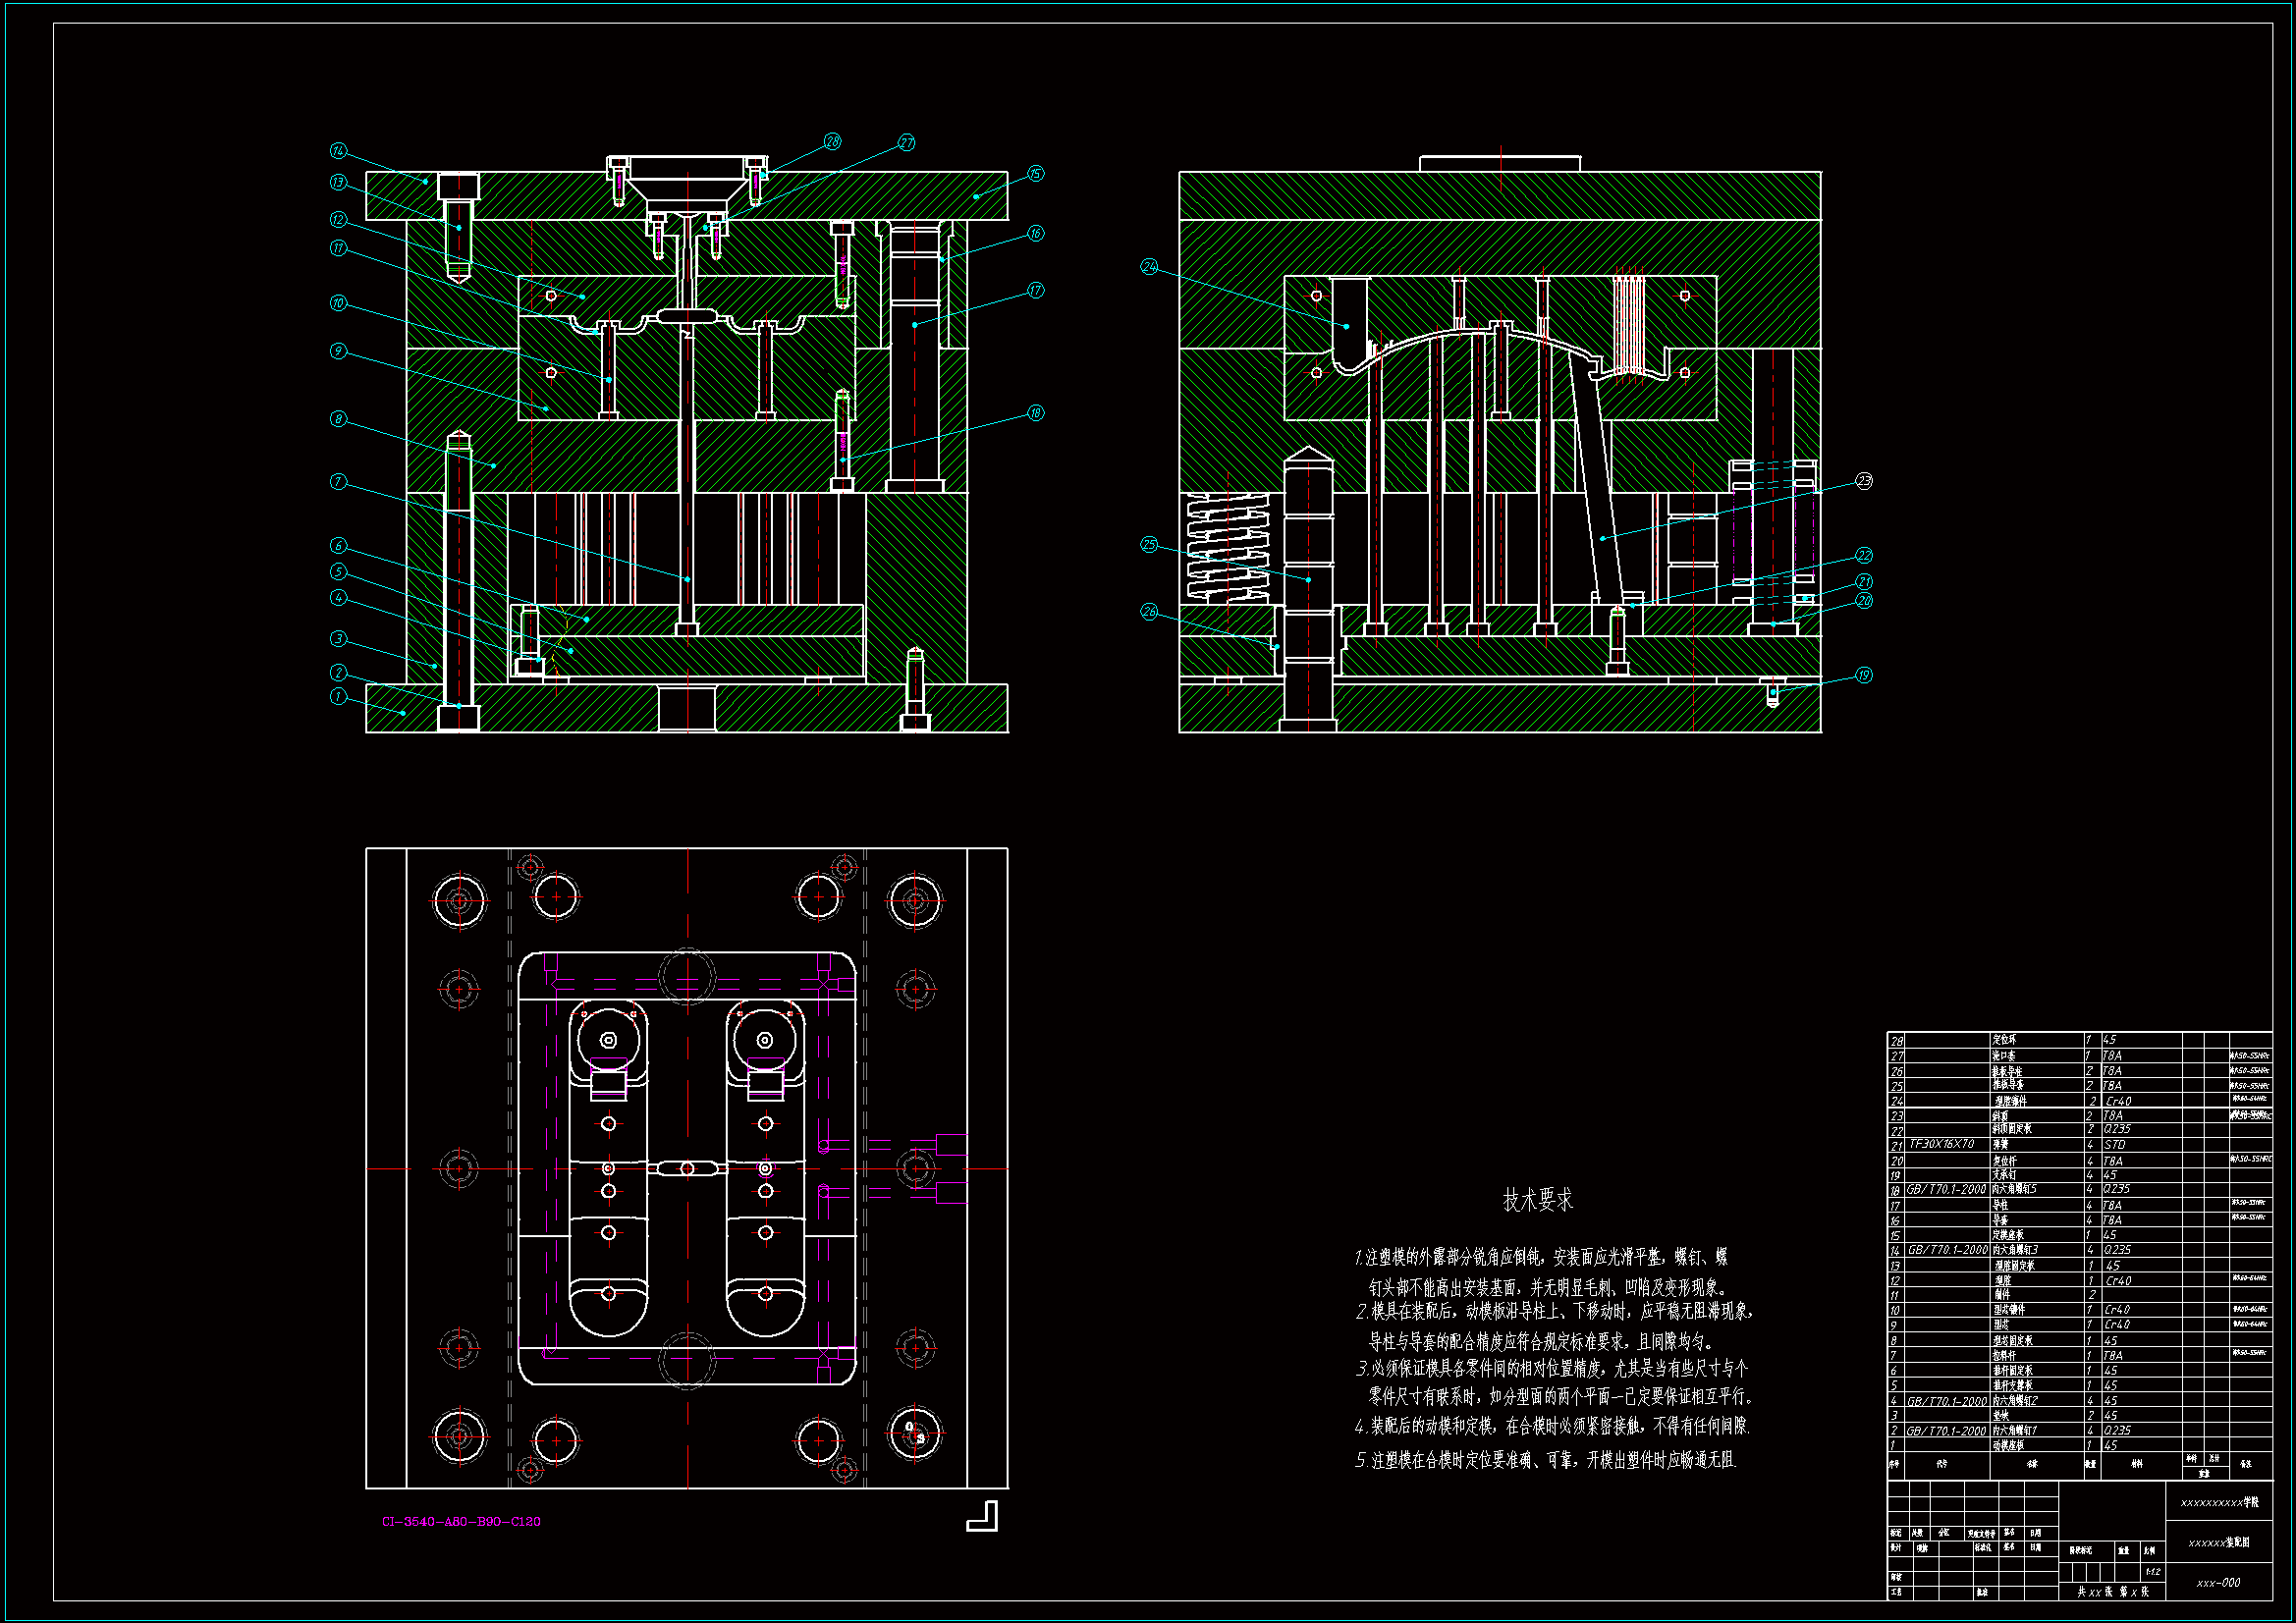Click GB/T70.1-2000 code in parts row 18

pos(1946,1189)
